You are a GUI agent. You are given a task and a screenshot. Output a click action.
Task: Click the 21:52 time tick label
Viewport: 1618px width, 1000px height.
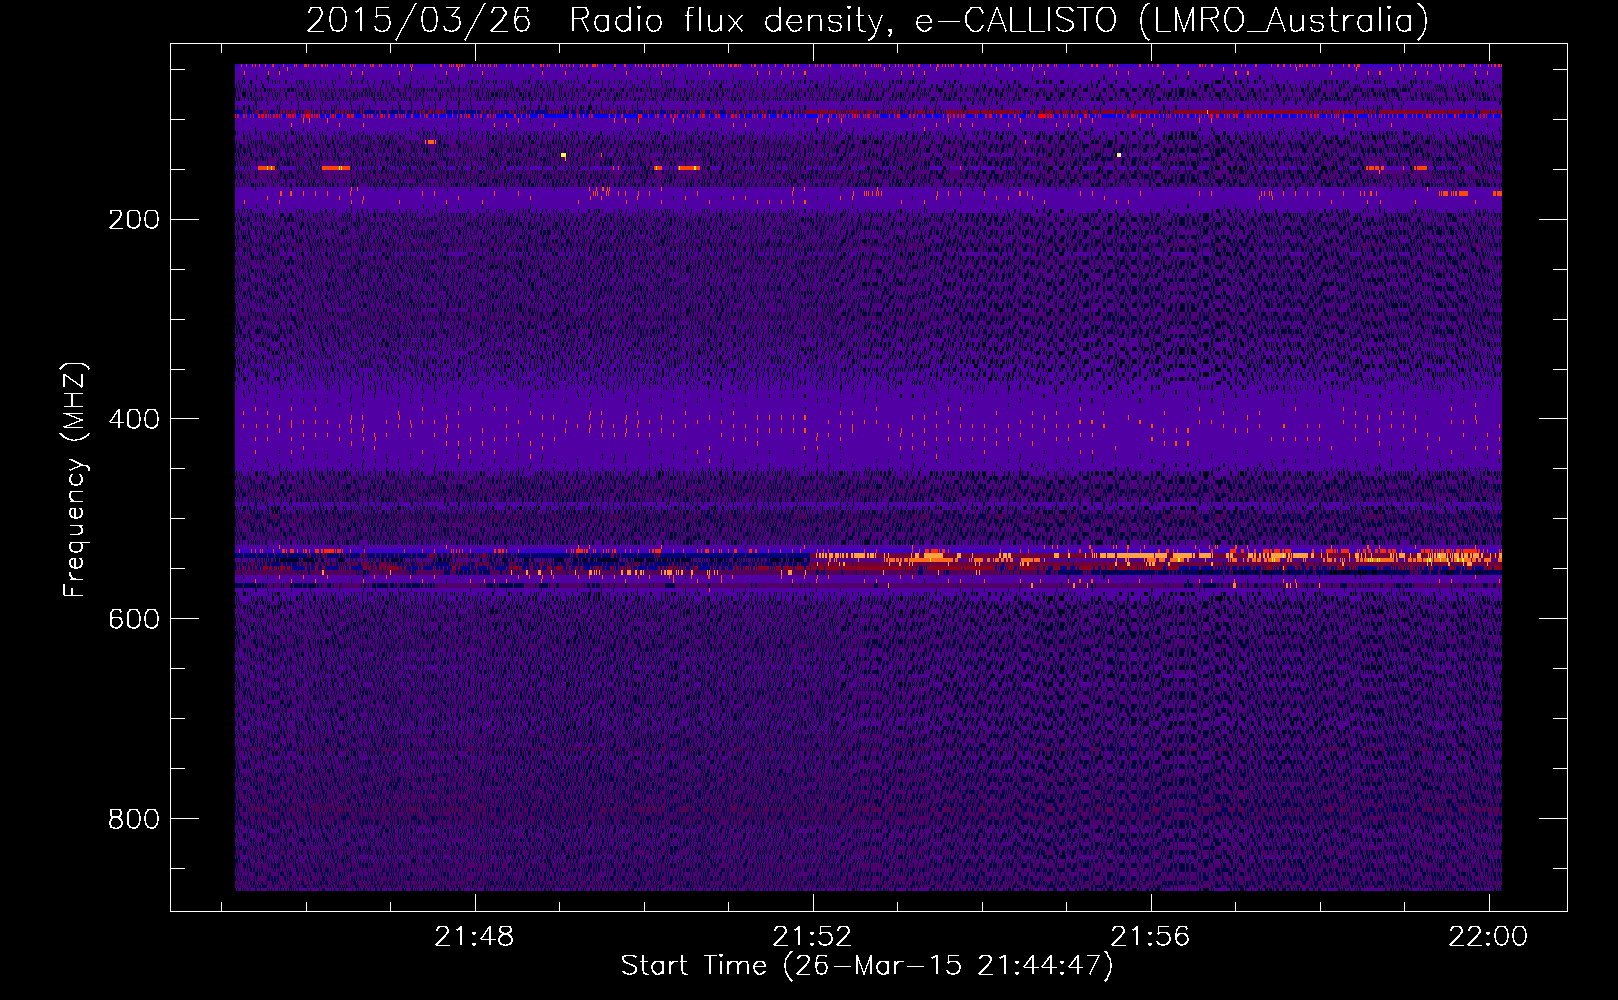tap(812, 937)
